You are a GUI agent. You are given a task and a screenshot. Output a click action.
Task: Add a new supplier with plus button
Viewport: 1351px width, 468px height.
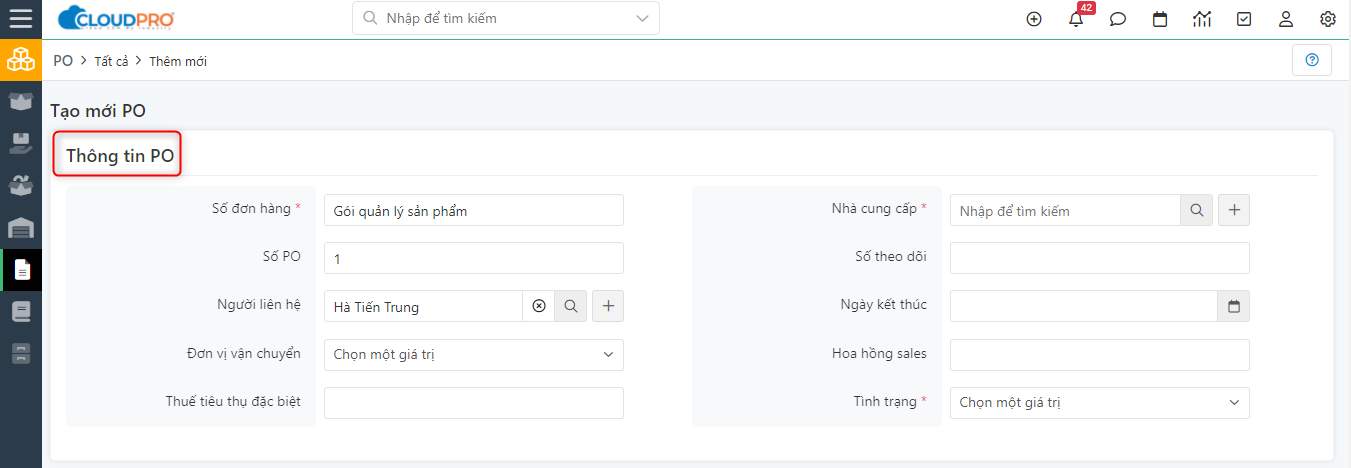(1234, 210)
